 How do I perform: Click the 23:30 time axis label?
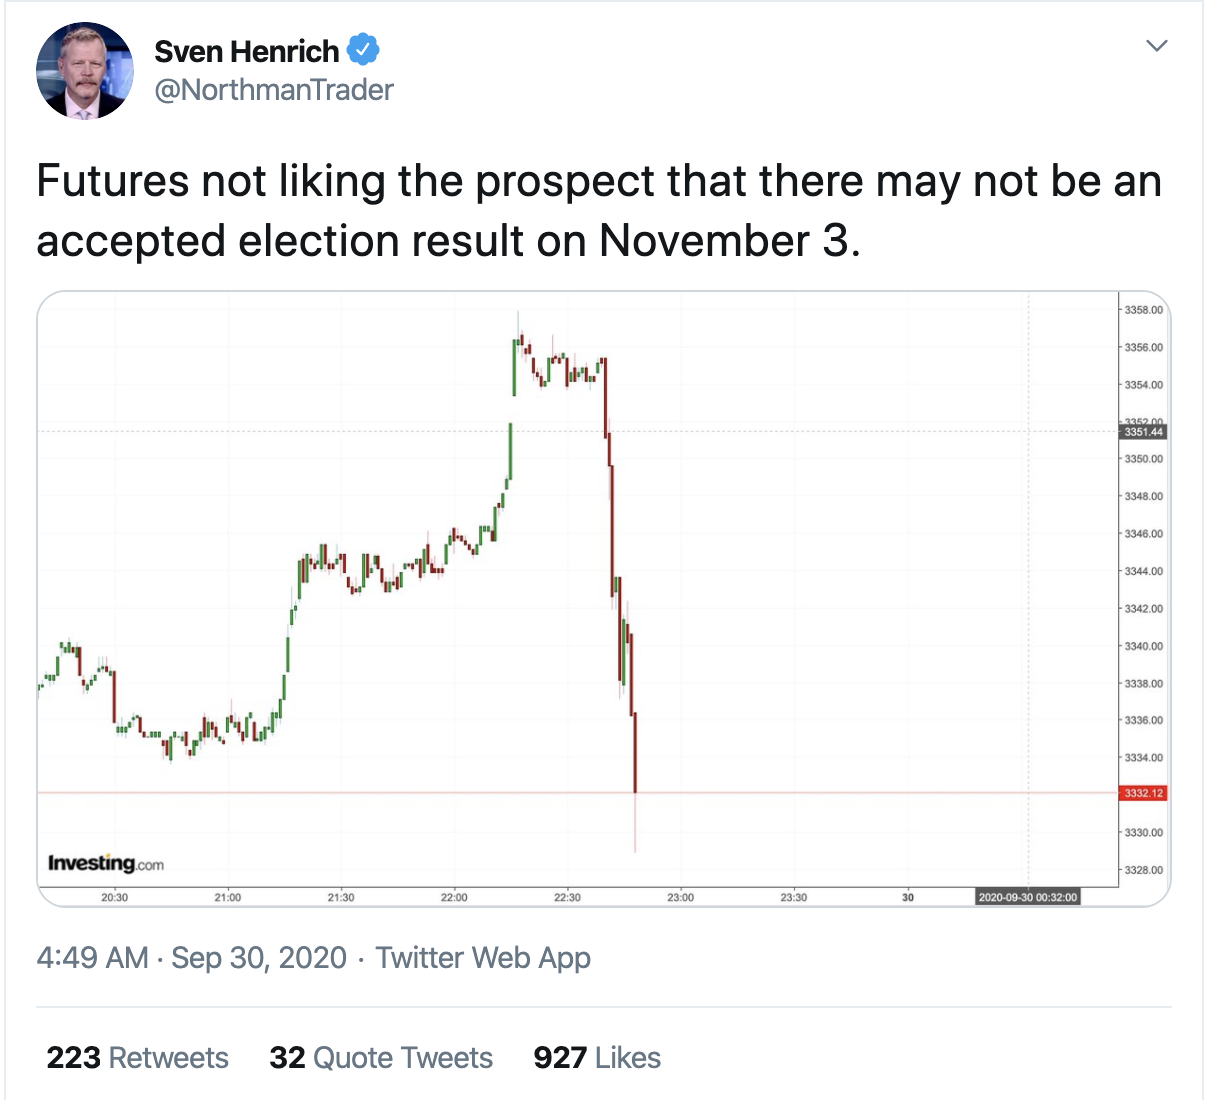tap(793, 897)
